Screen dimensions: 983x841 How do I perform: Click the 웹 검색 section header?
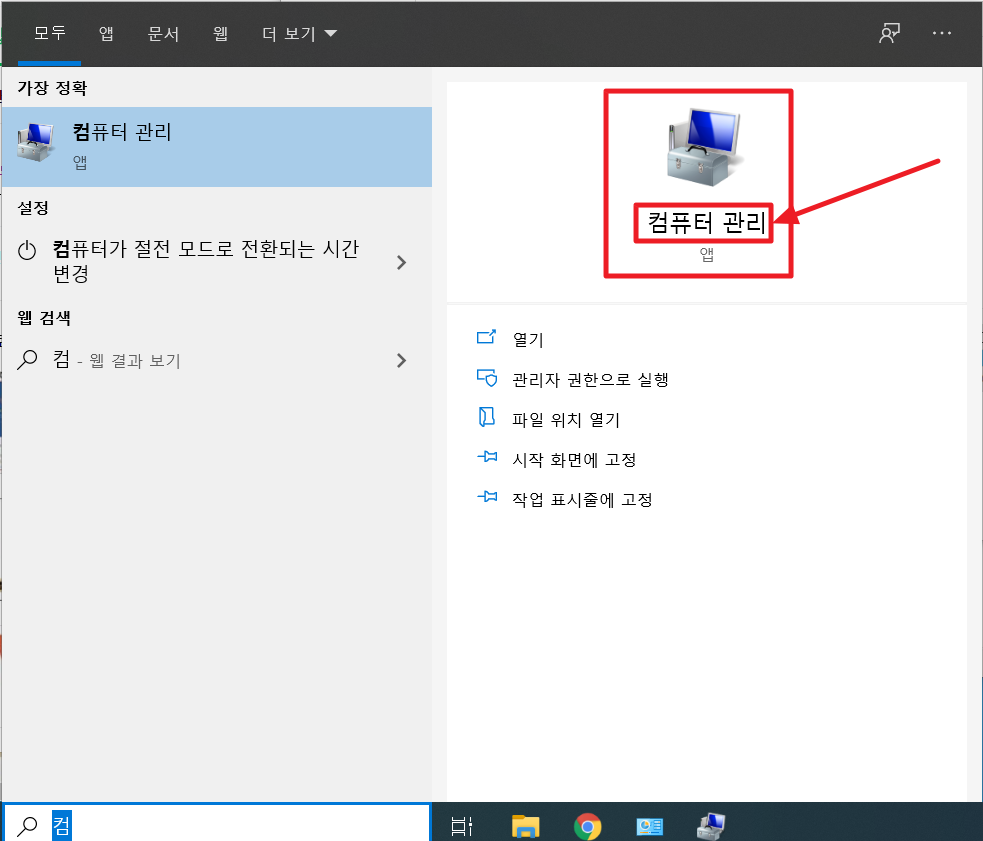tap(44, 318)
